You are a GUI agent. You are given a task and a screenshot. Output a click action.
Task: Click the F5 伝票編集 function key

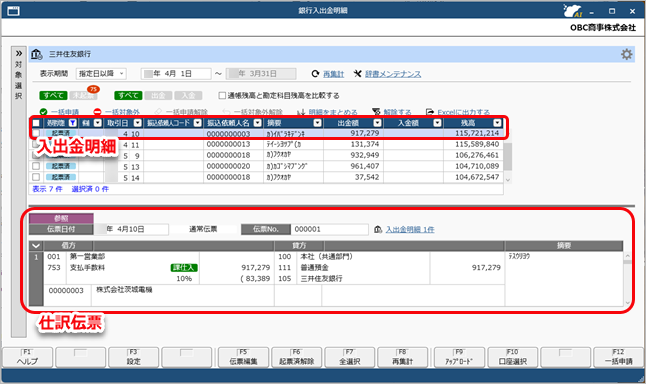point(243,357)
